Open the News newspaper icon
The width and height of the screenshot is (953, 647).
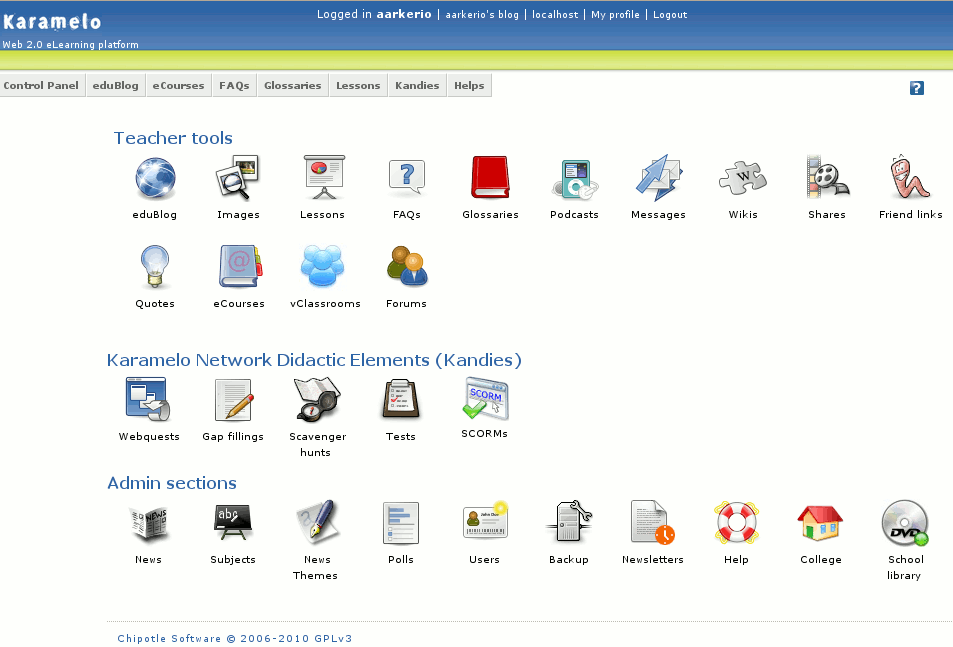[x=150, y=523]
